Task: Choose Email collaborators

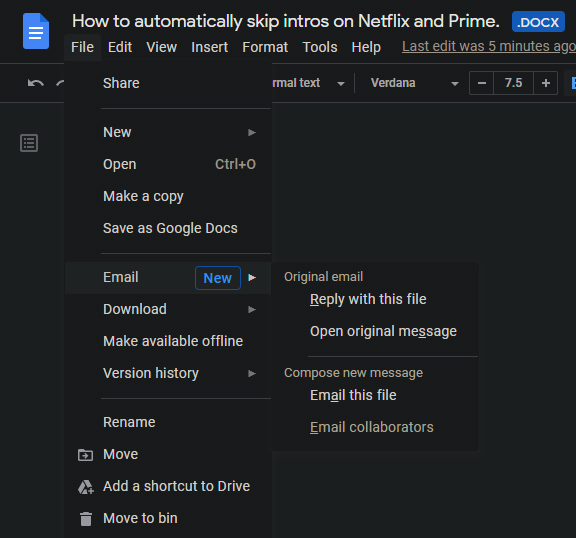Action: 375,427
